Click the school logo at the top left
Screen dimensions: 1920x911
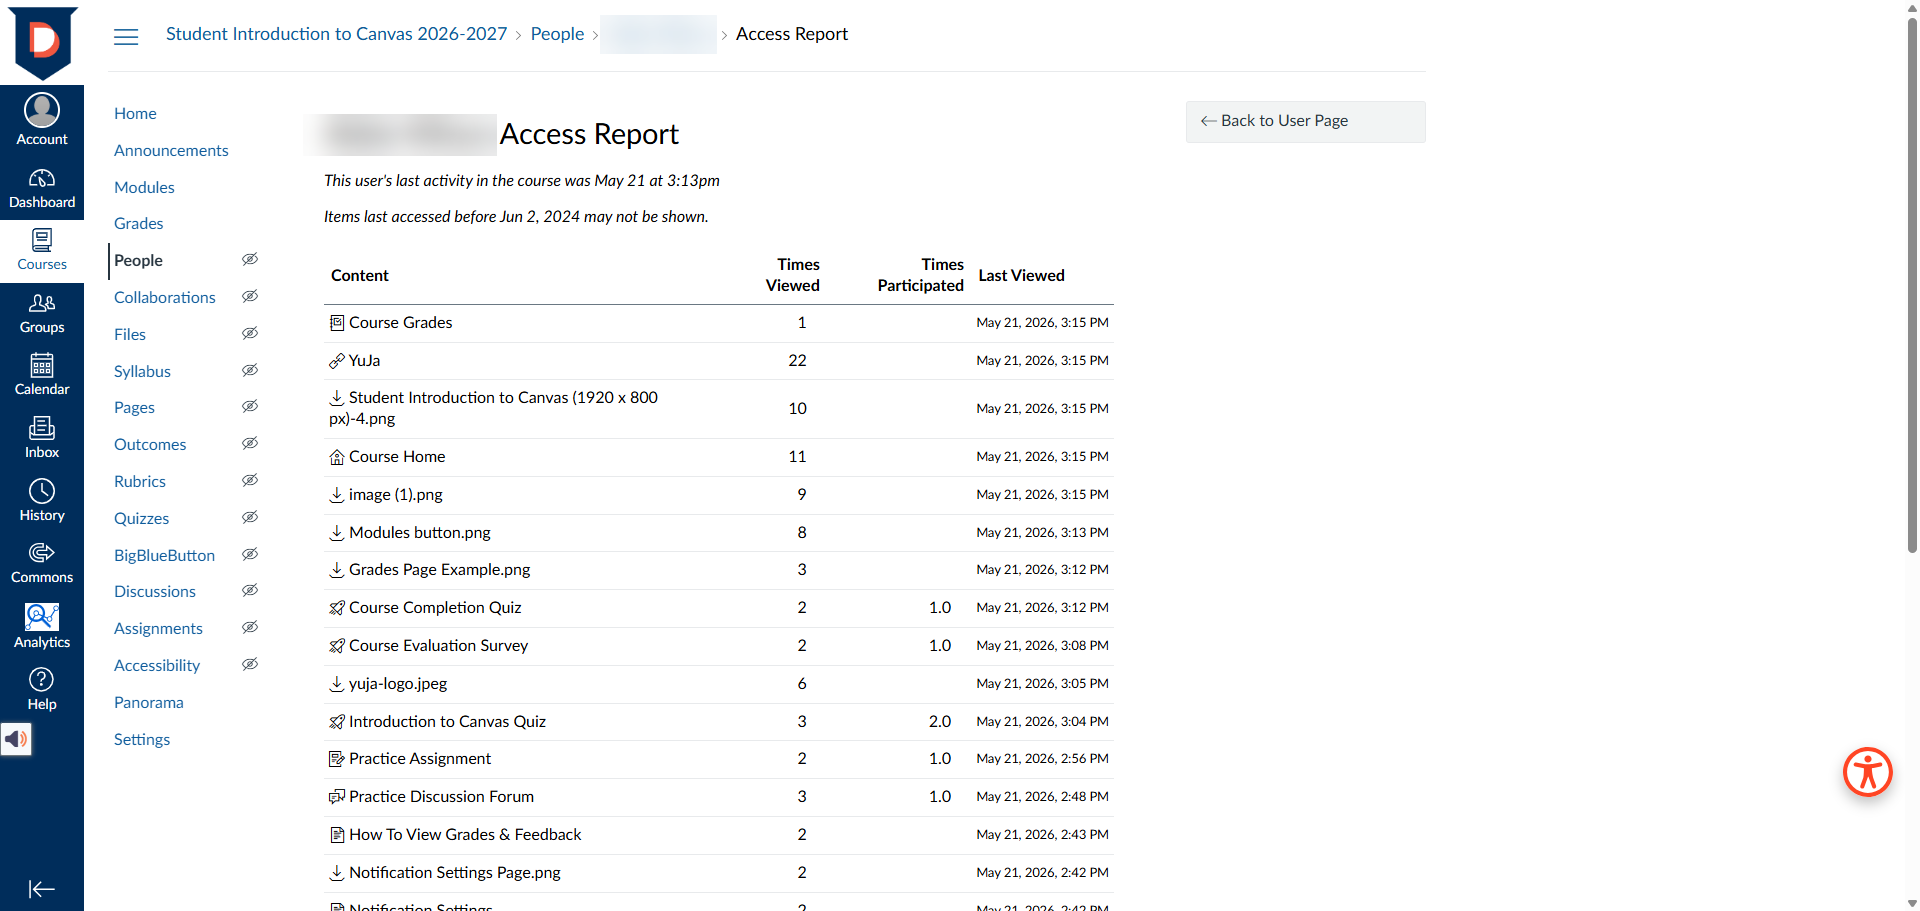tap(42, 42)
